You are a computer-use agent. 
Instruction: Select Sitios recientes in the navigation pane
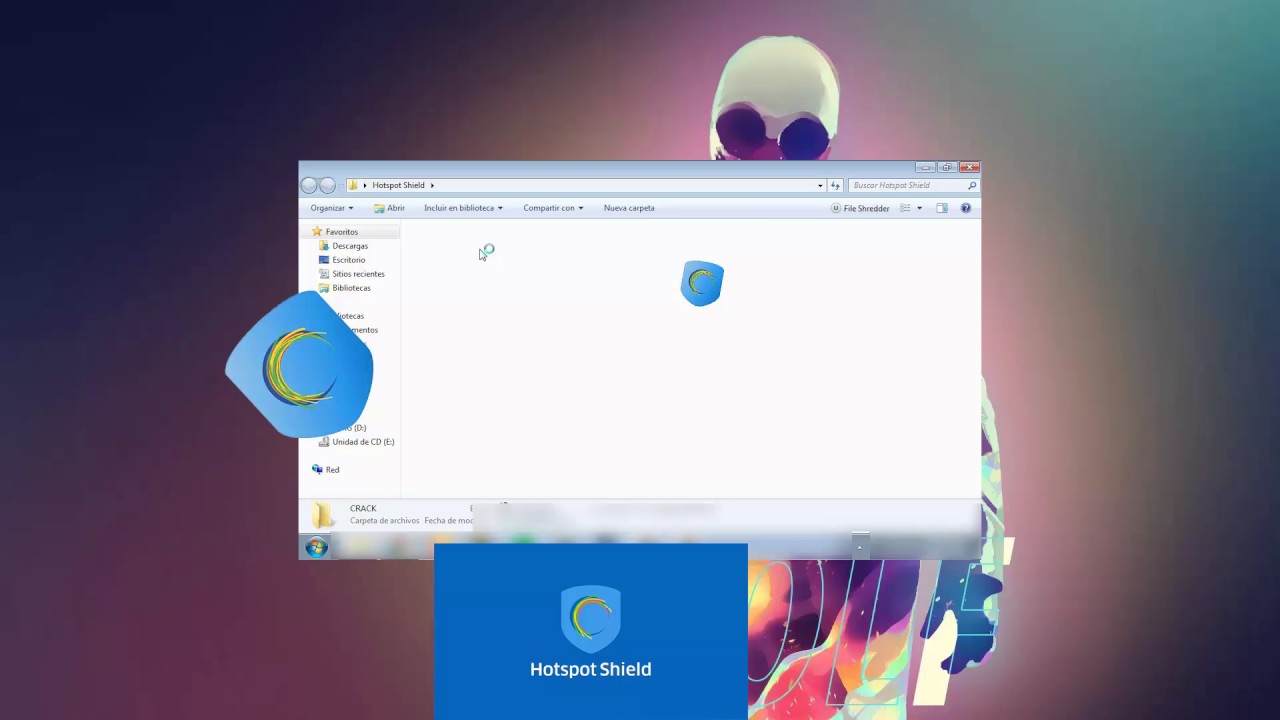[x=358, y=274]
